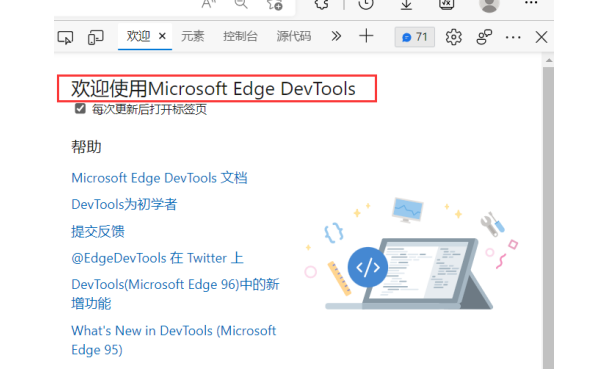Open Microsoft Edge DevTools 文档 link

[159, 178]
